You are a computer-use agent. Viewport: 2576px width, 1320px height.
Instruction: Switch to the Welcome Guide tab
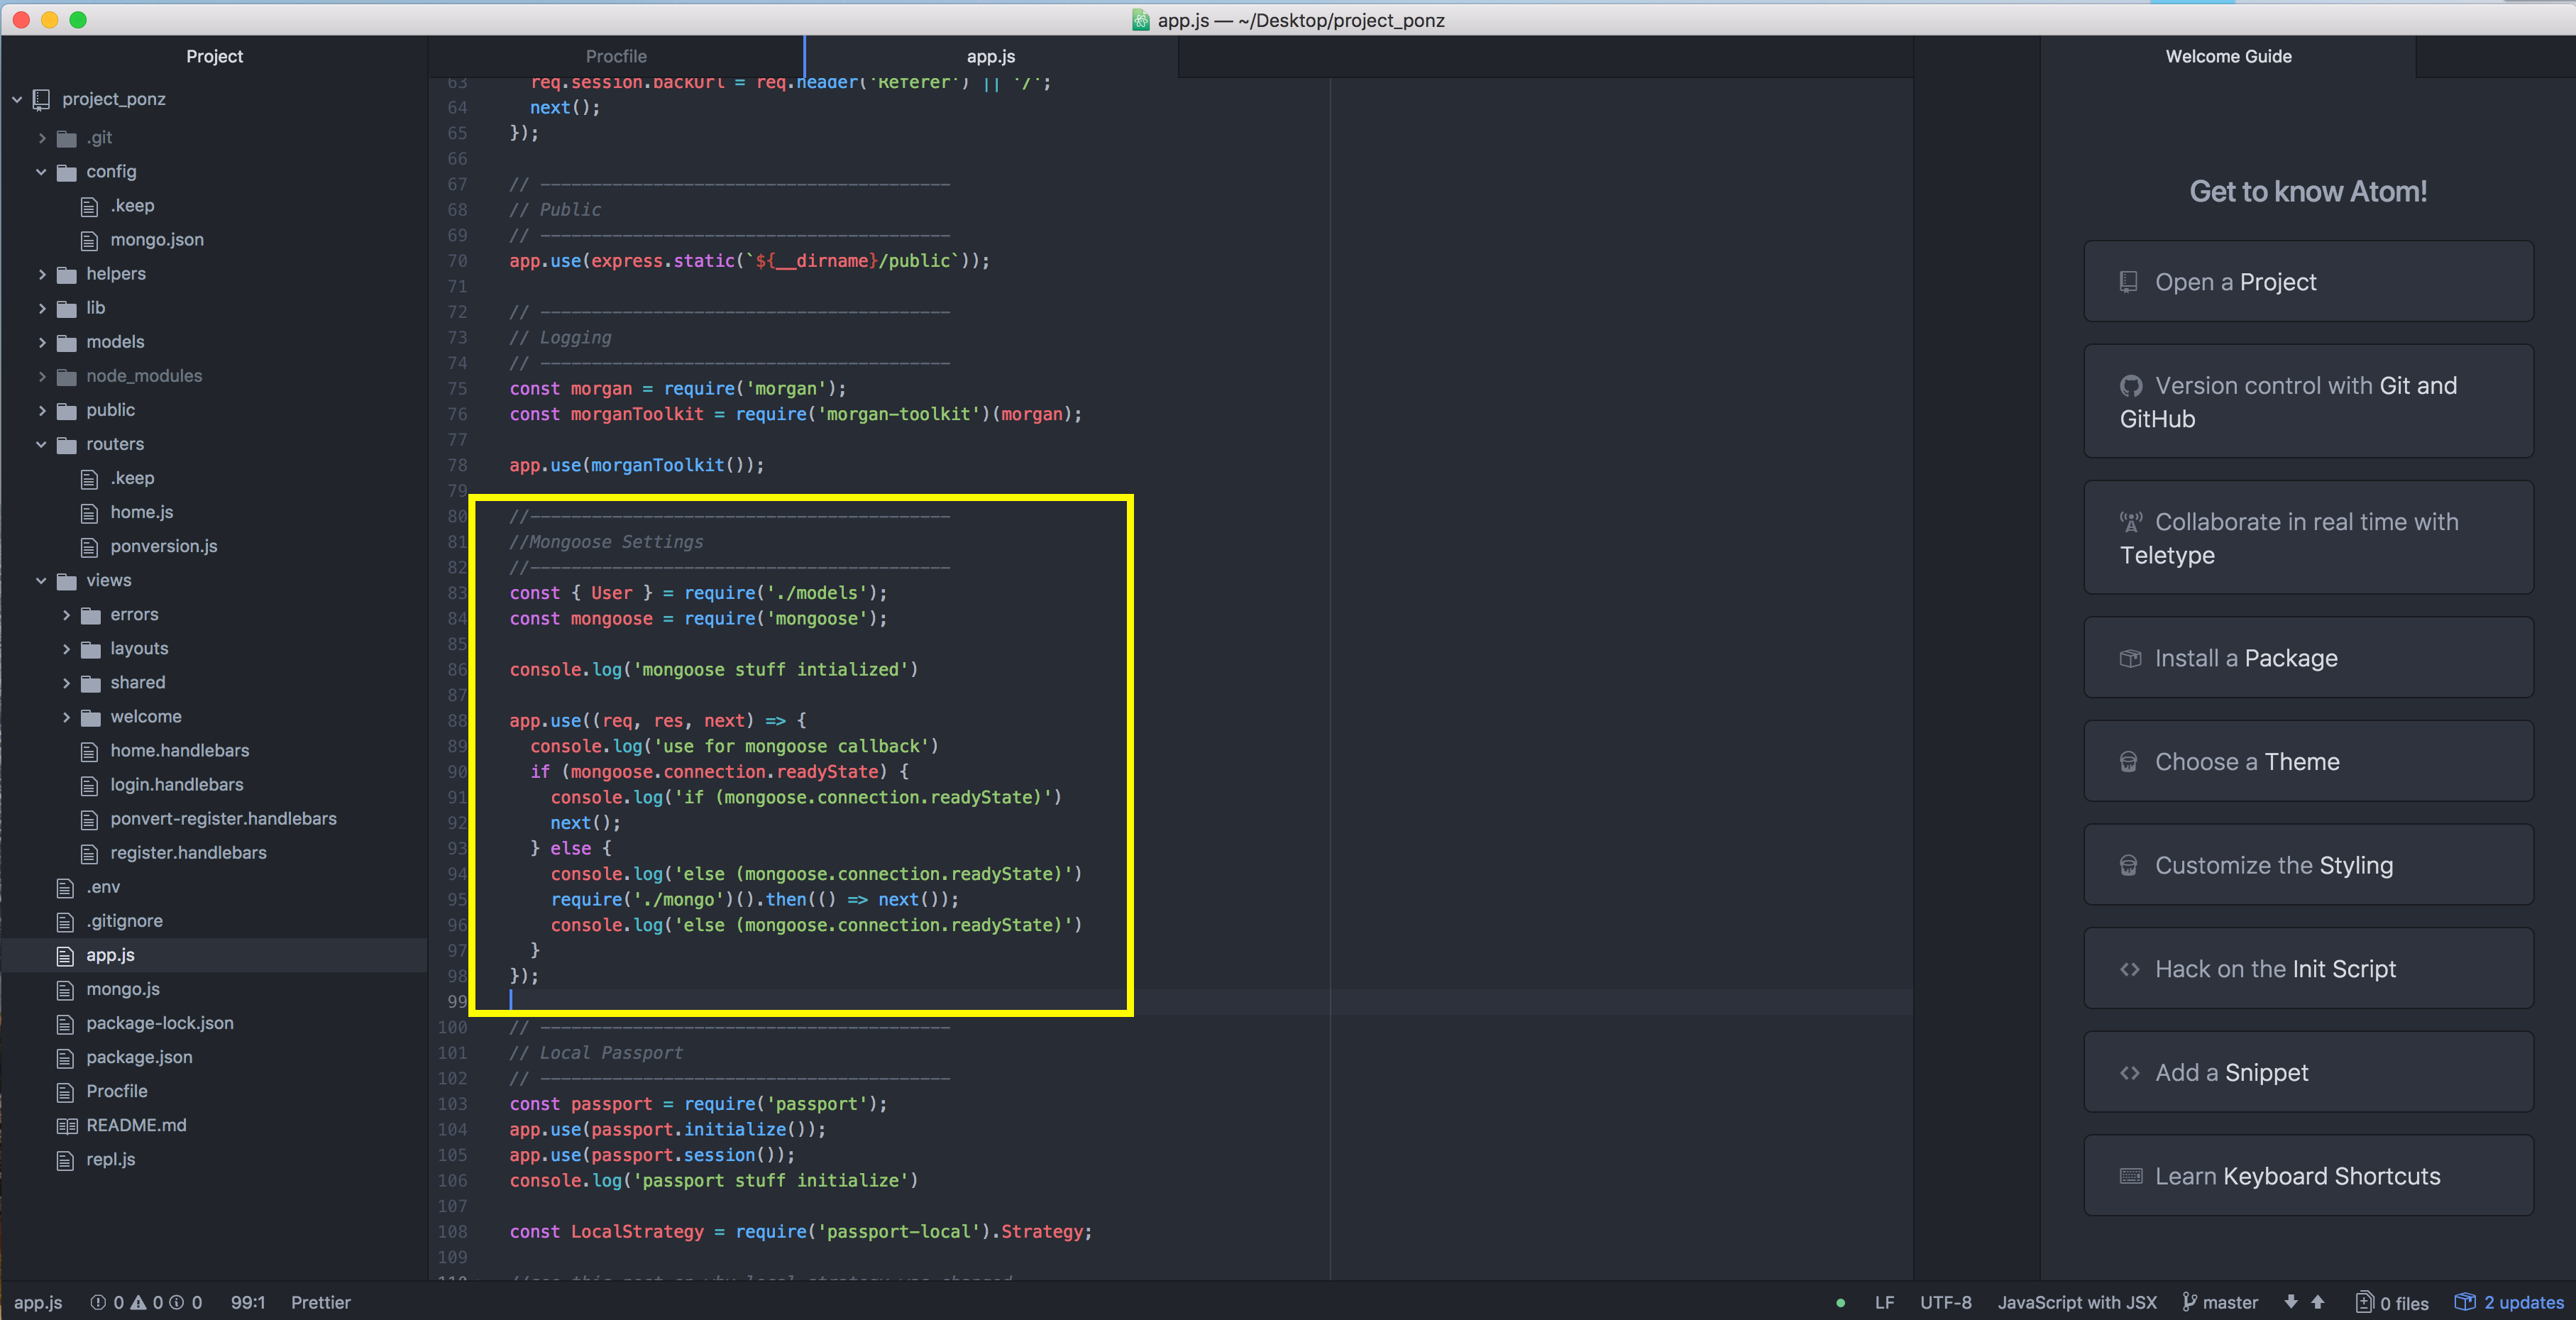[x=2228, y=56]
